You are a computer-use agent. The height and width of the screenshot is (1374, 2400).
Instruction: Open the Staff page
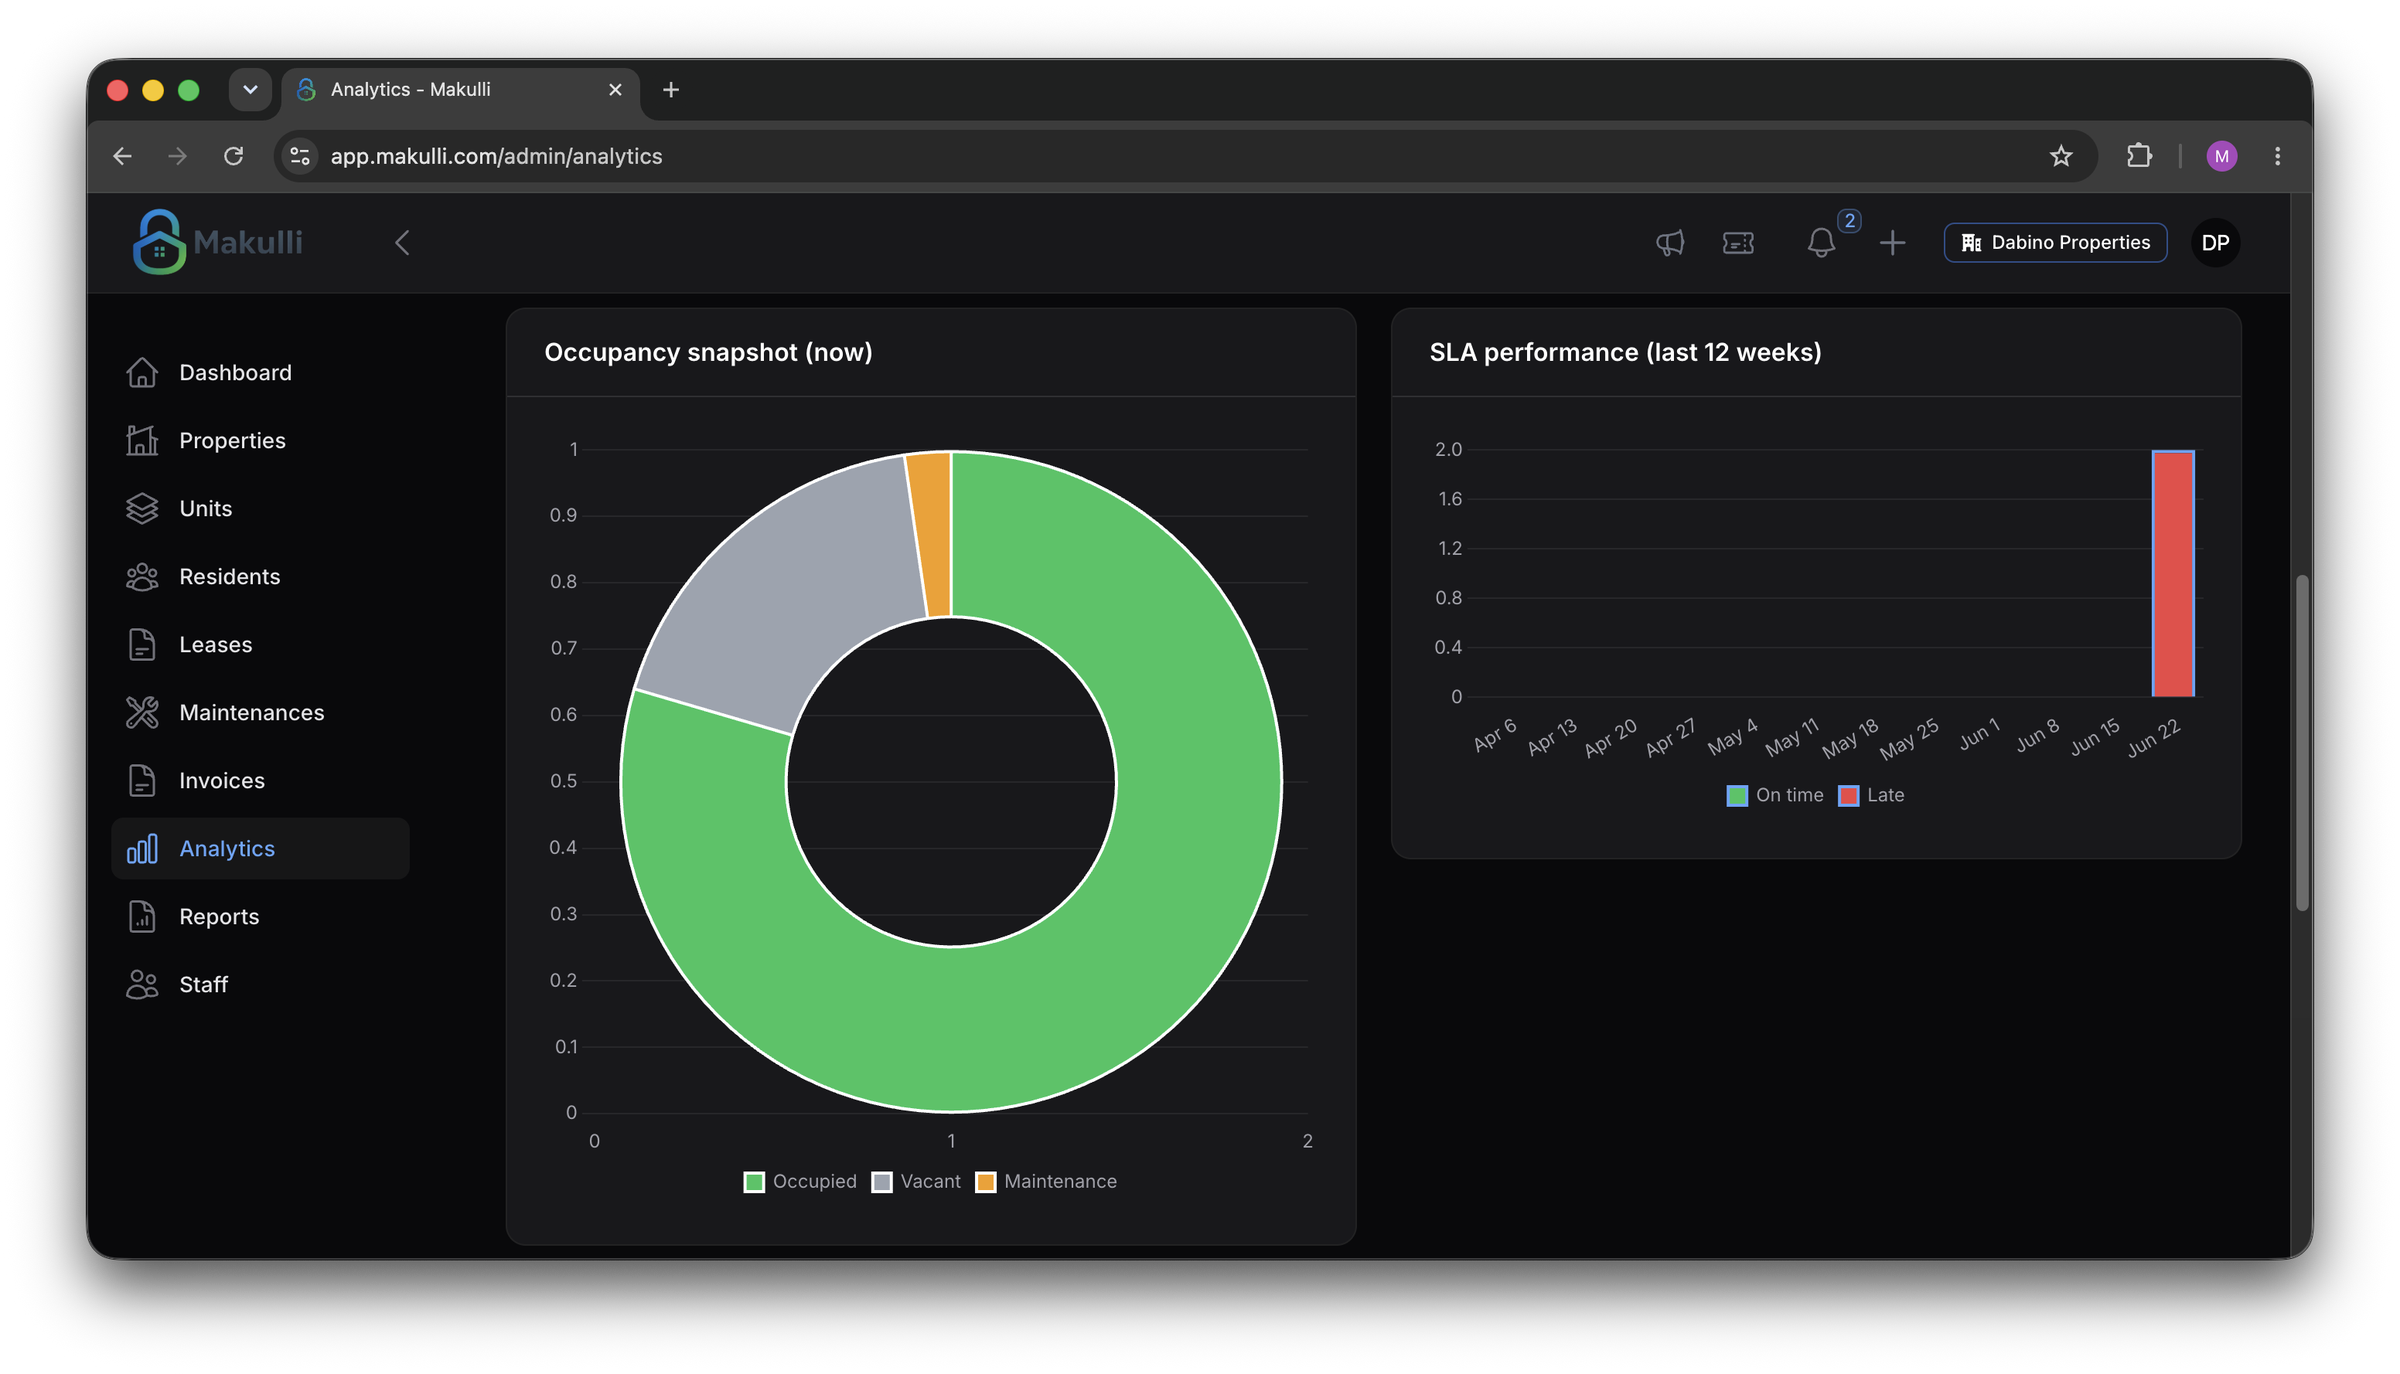[260, 985]
